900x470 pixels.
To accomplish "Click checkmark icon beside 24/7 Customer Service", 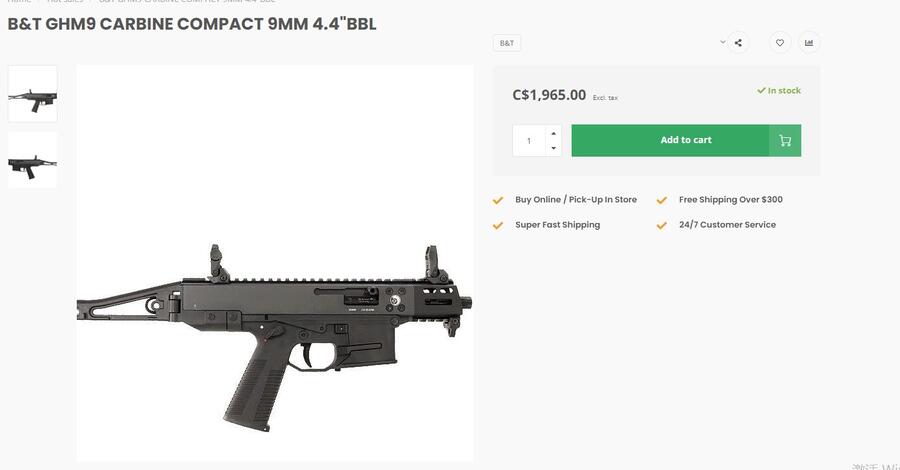I will 661,225.
